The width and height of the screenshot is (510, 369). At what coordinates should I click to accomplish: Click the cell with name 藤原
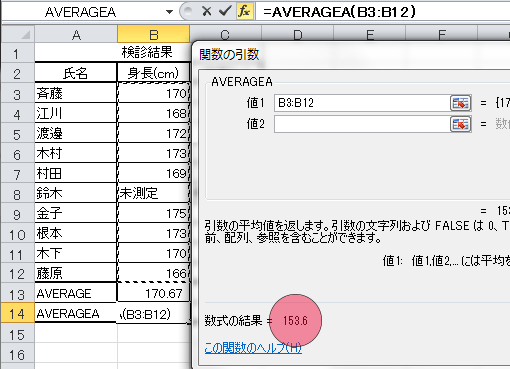coord(76,273)
